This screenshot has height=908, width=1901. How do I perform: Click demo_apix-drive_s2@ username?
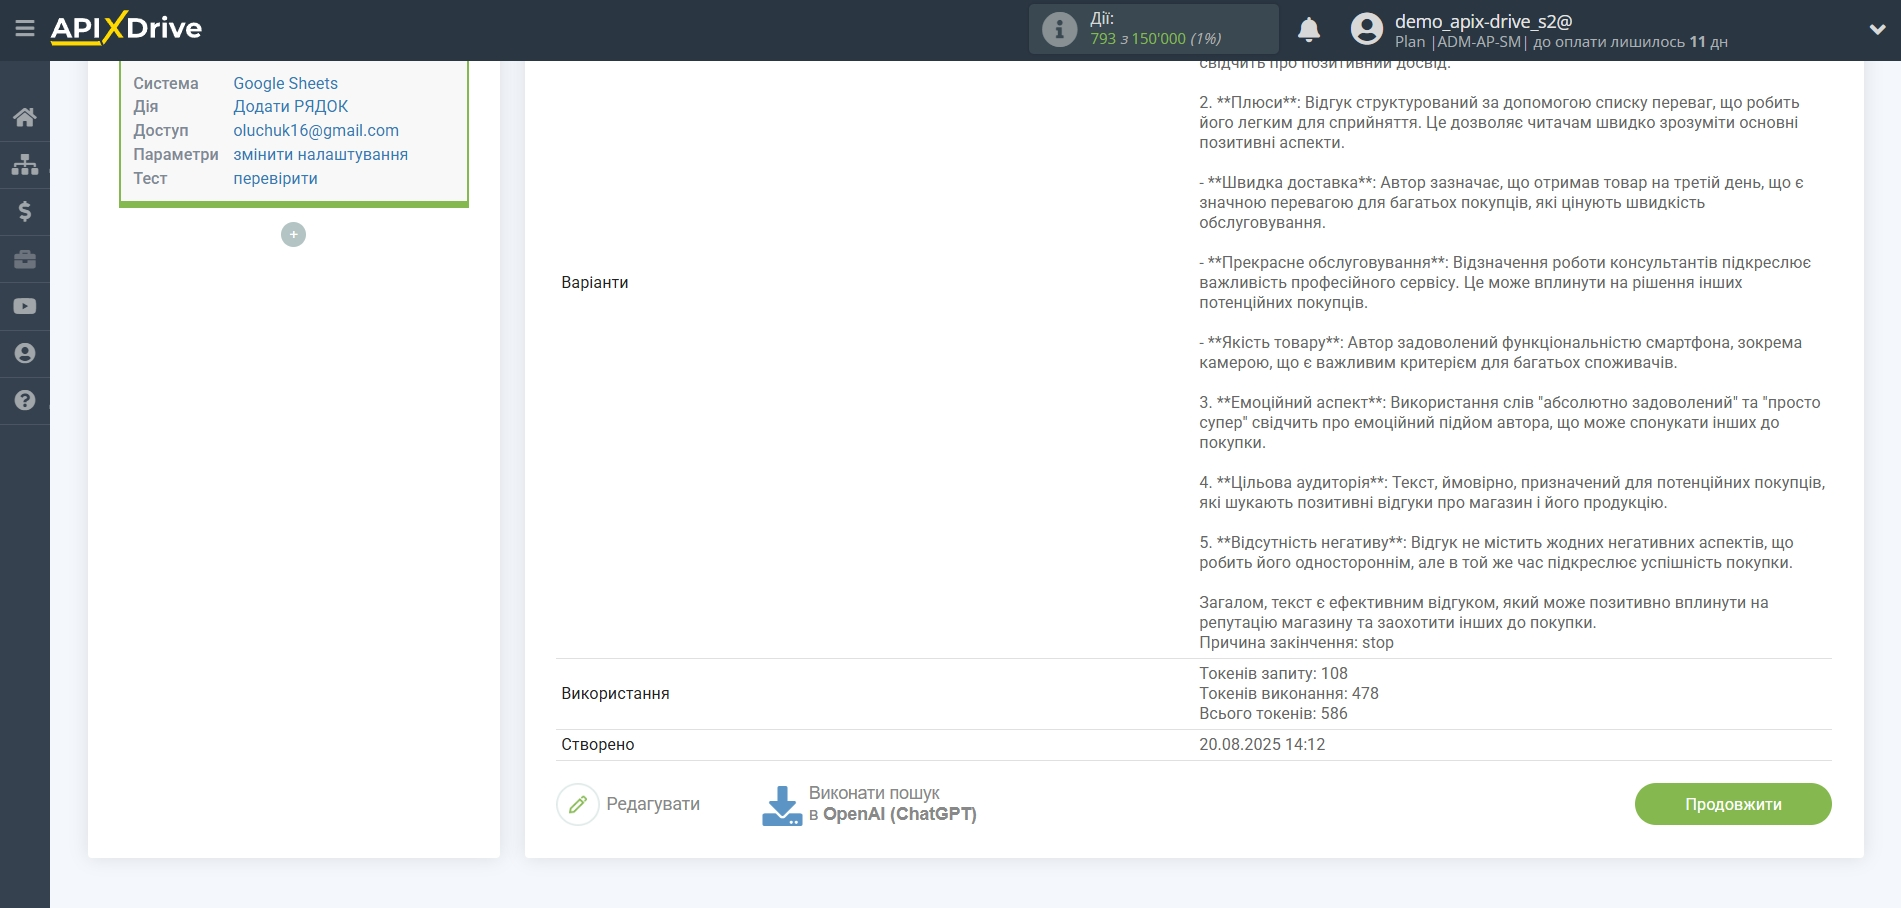coord(1483,21)
